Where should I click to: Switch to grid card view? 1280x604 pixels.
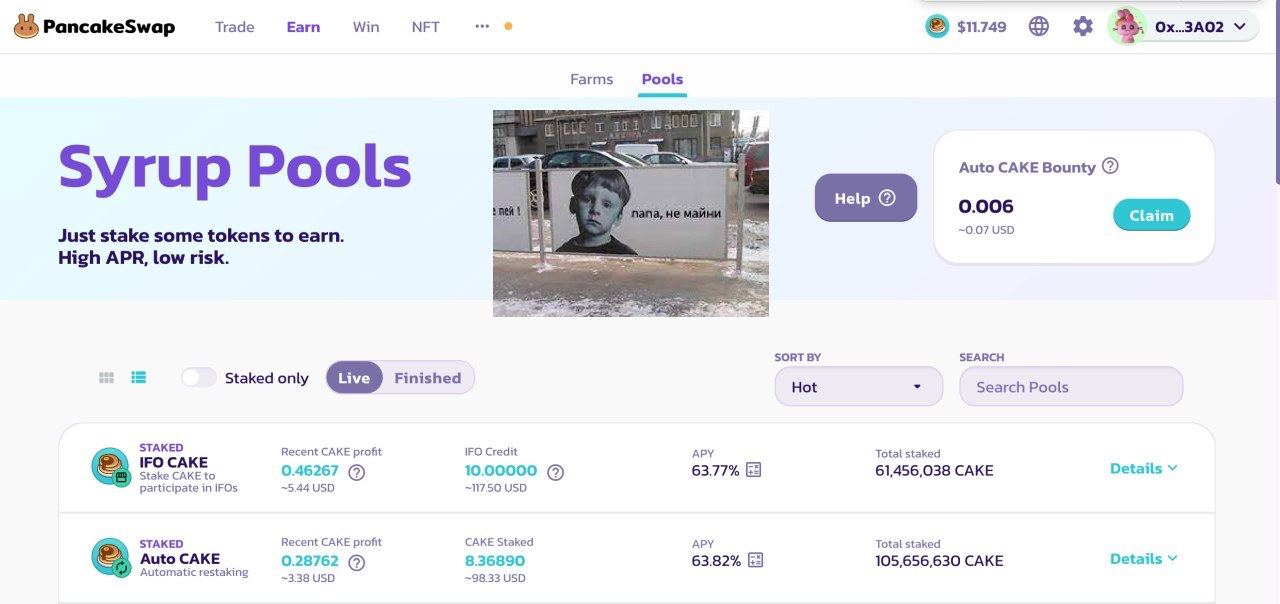coord(107,378)
